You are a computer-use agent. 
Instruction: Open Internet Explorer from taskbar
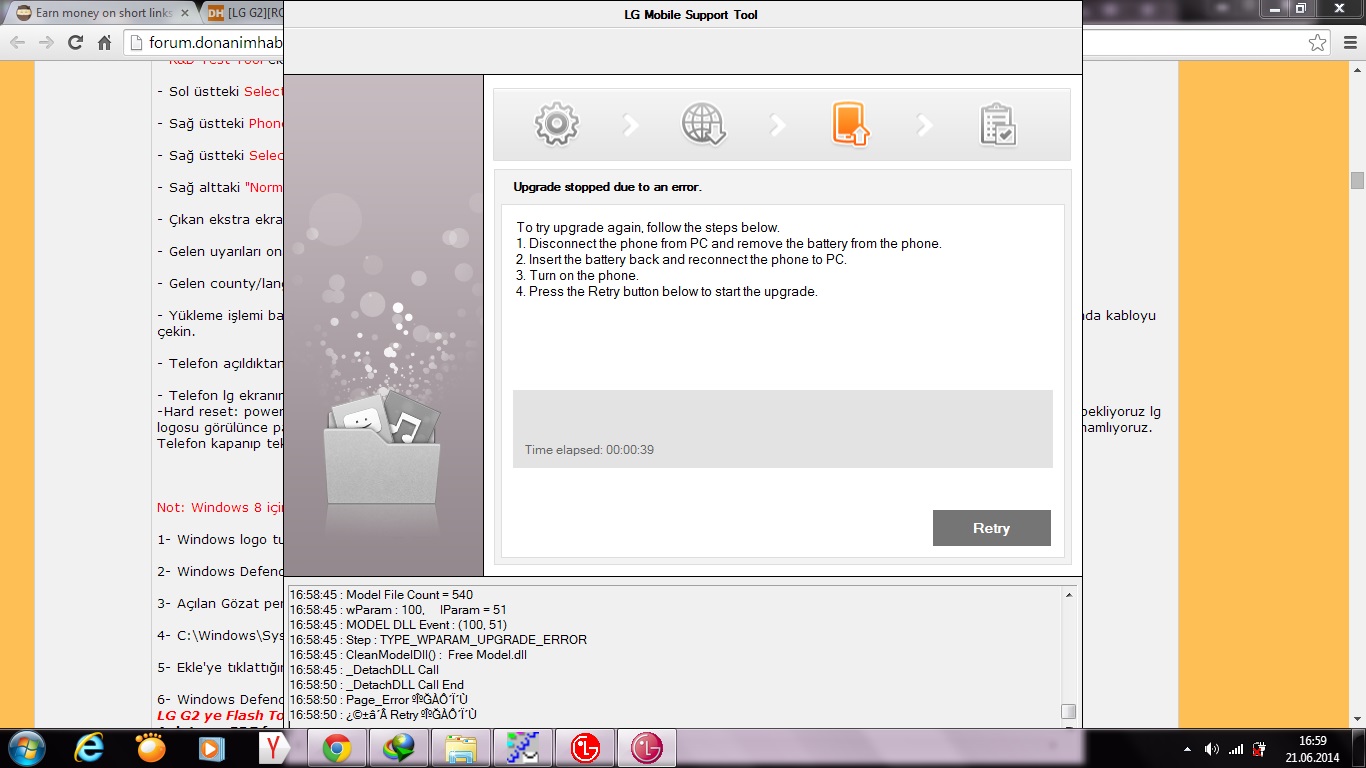tap(90, 748)
